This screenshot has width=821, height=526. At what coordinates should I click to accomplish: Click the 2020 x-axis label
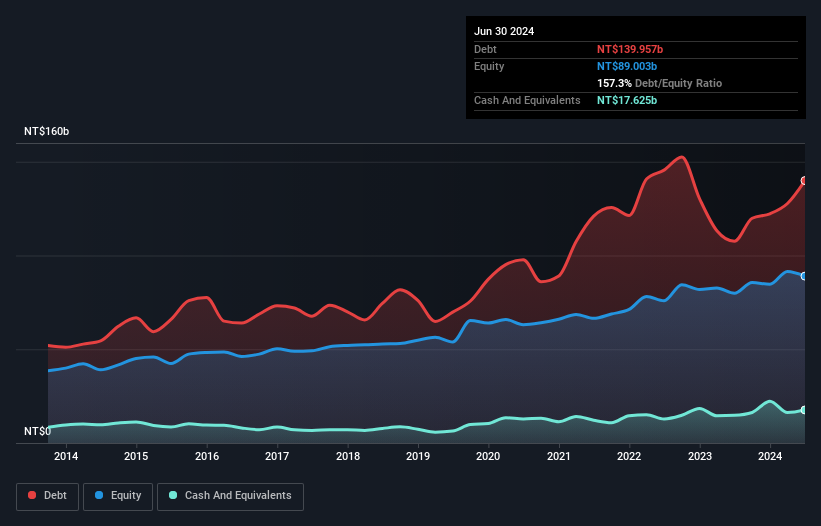coord(488,456)
